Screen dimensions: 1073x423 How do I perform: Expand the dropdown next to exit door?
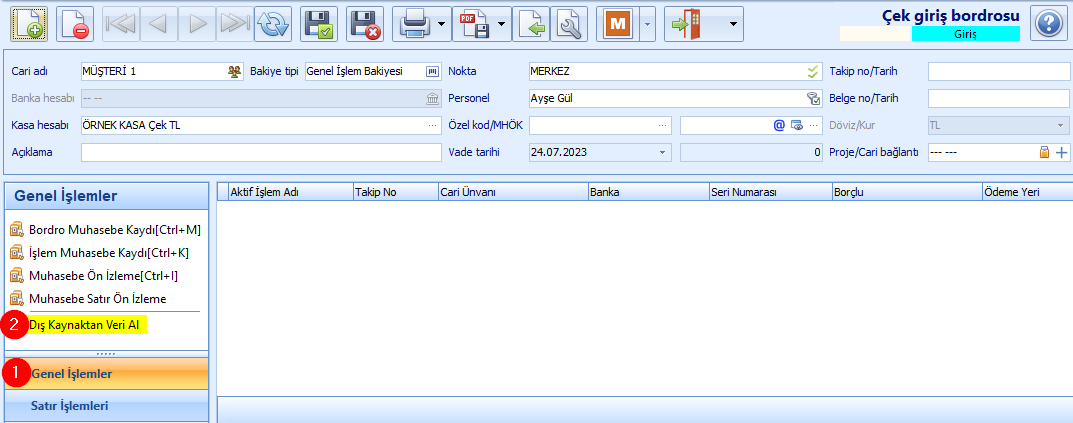coord(733,24)
